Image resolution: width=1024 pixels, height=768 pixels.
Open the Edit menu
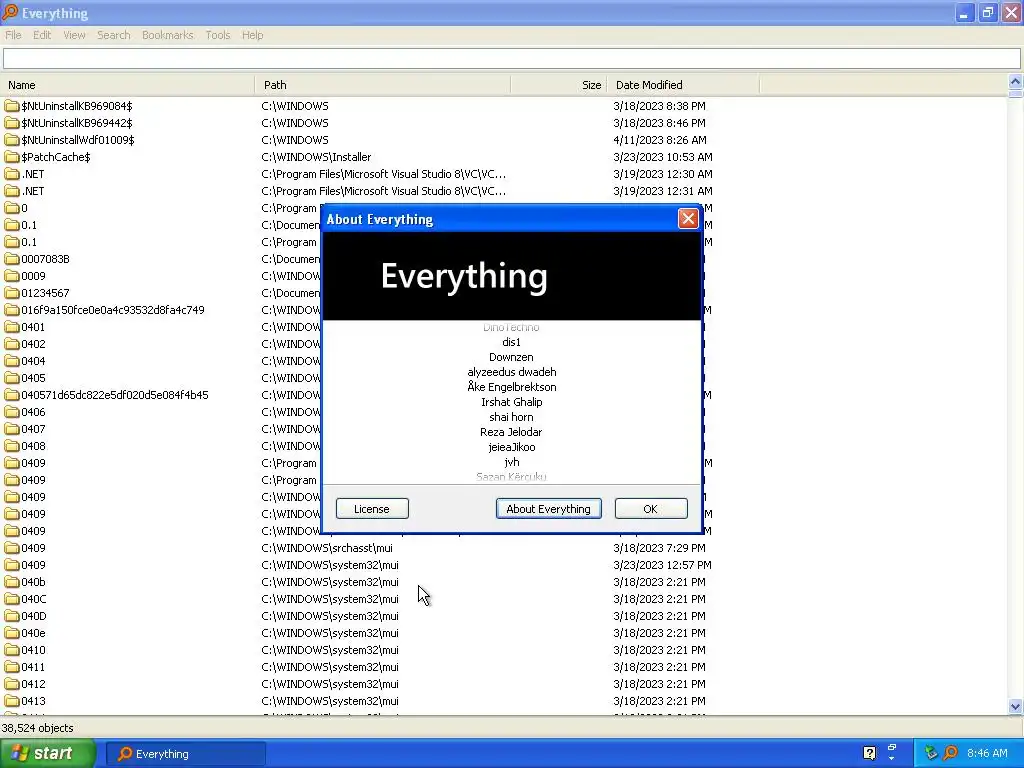tap(42, 35)
